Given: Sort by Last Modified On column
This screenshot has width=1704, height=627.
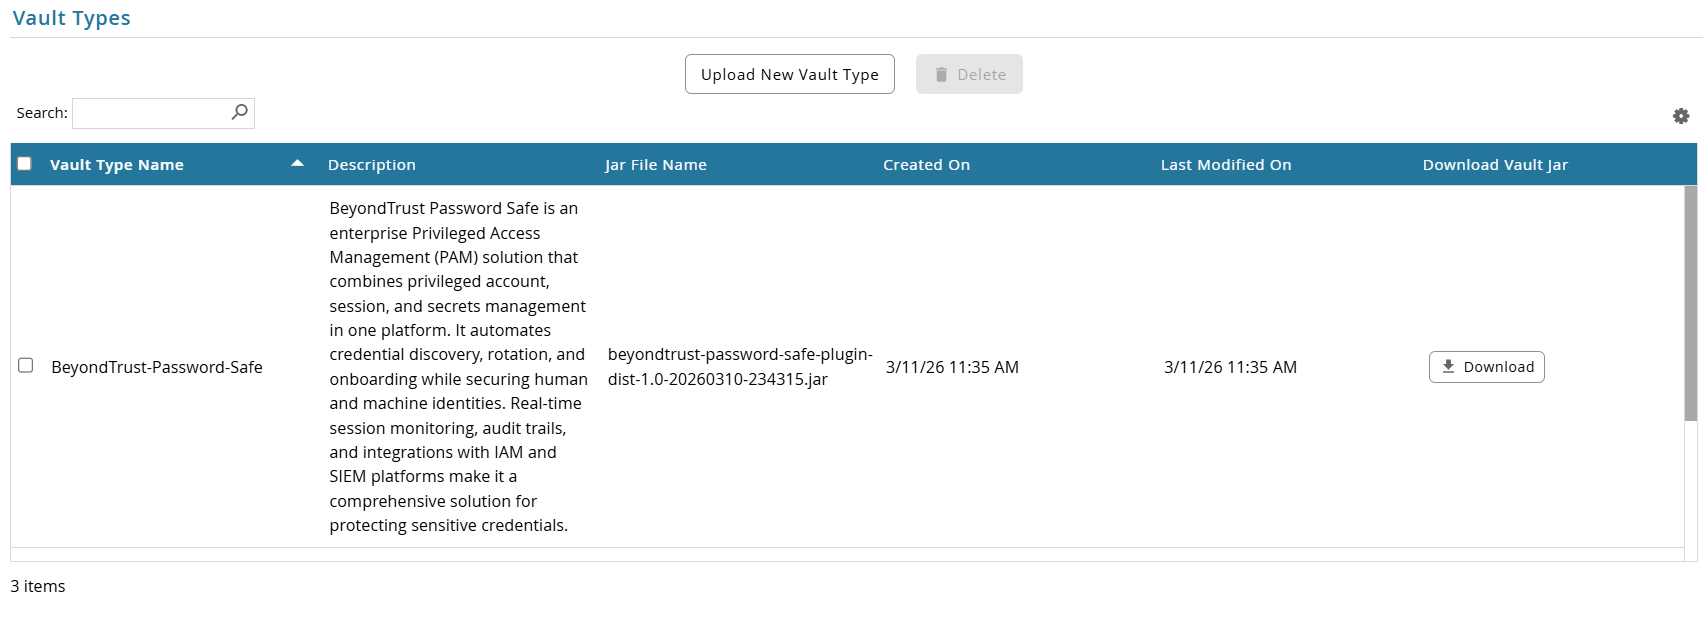Looking at the screenshot, I should (1226, 165).
